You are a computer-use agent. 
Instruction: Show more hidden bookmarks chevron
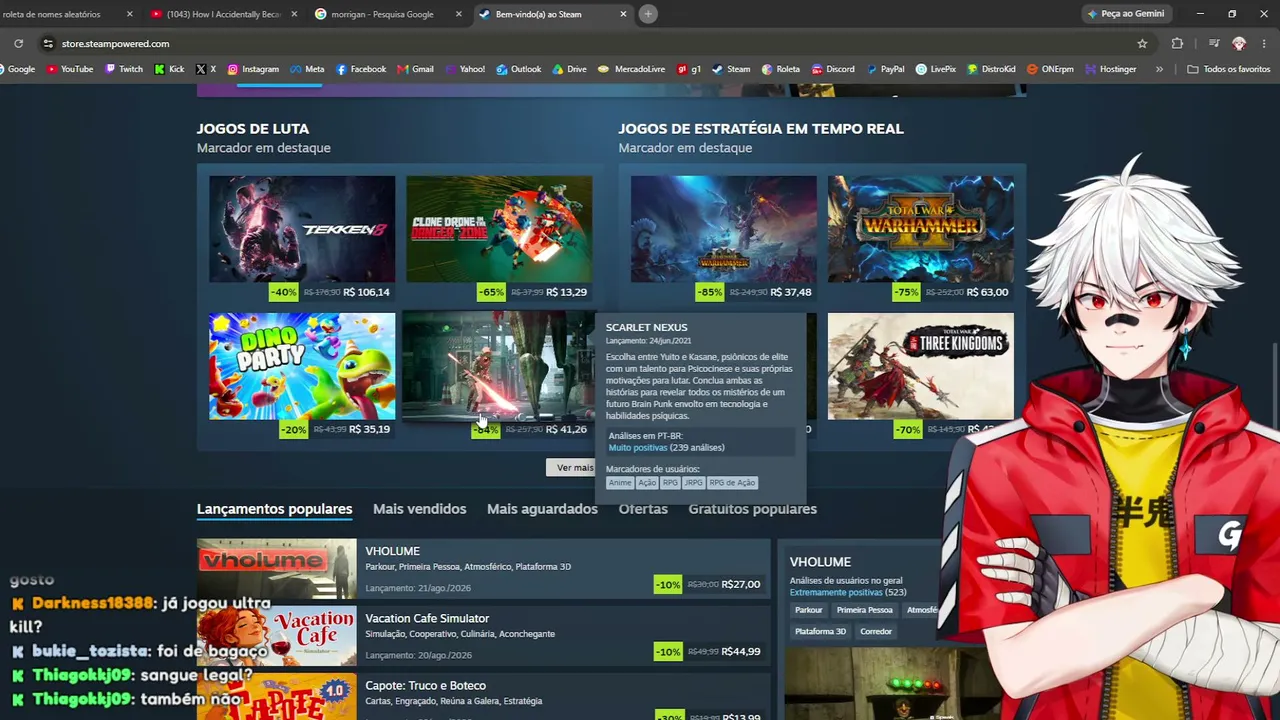tap(1159, 69)
